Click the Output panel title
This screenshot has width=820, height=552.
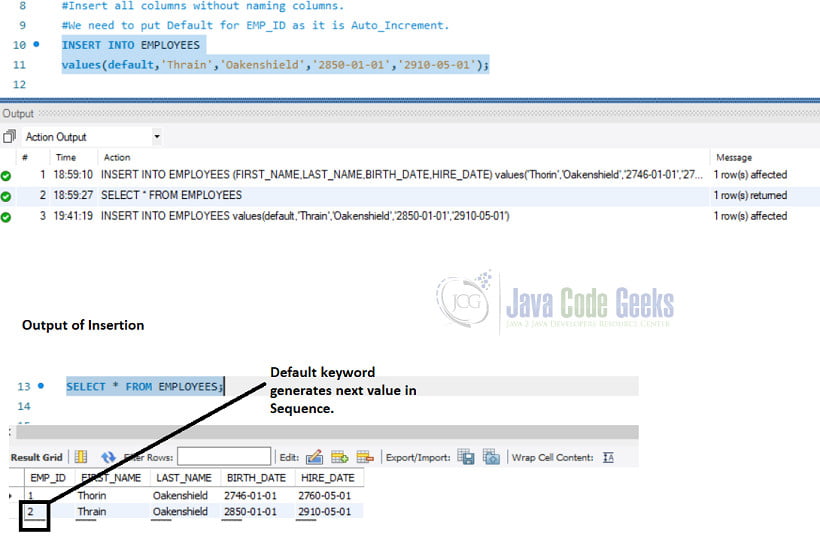18,113
